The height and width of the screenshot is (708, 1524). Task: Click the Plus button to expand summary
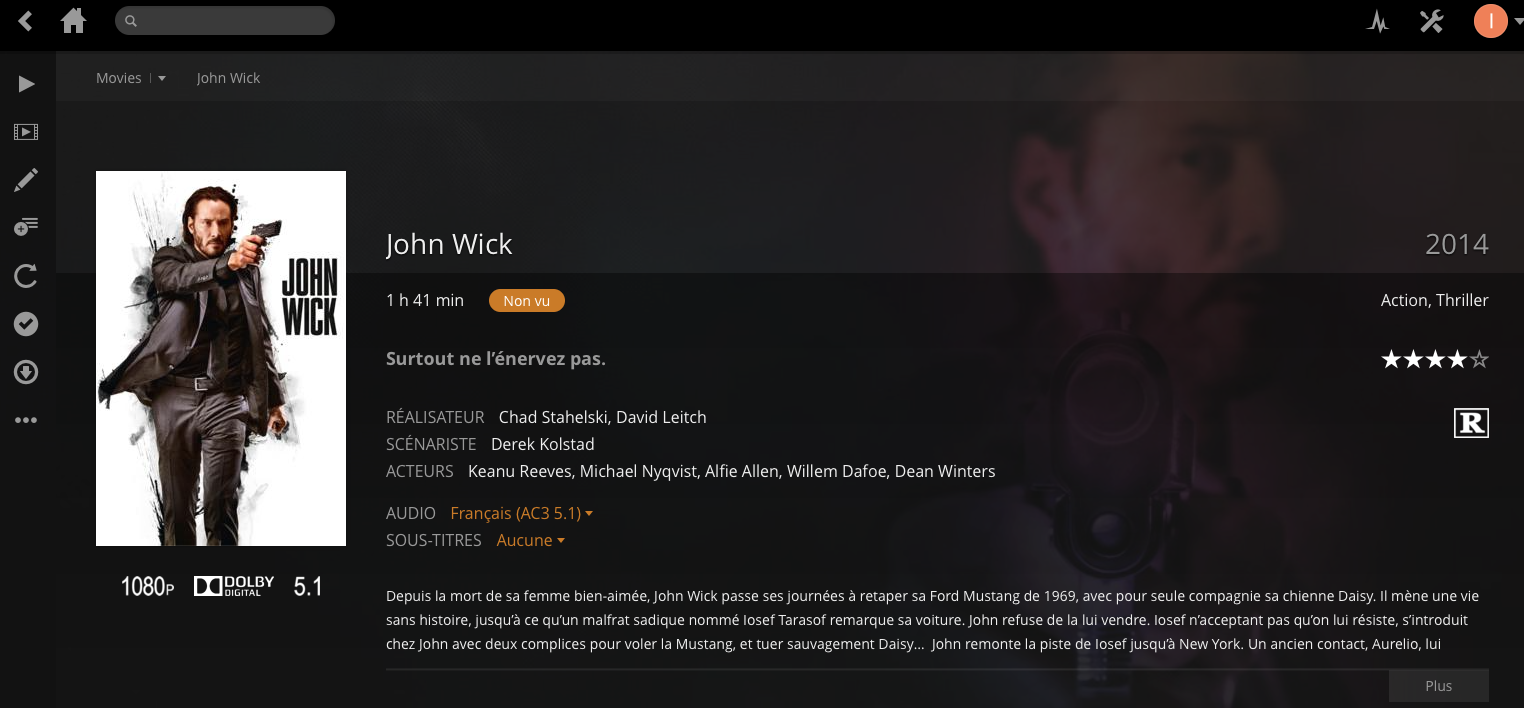pos(1439,686)
